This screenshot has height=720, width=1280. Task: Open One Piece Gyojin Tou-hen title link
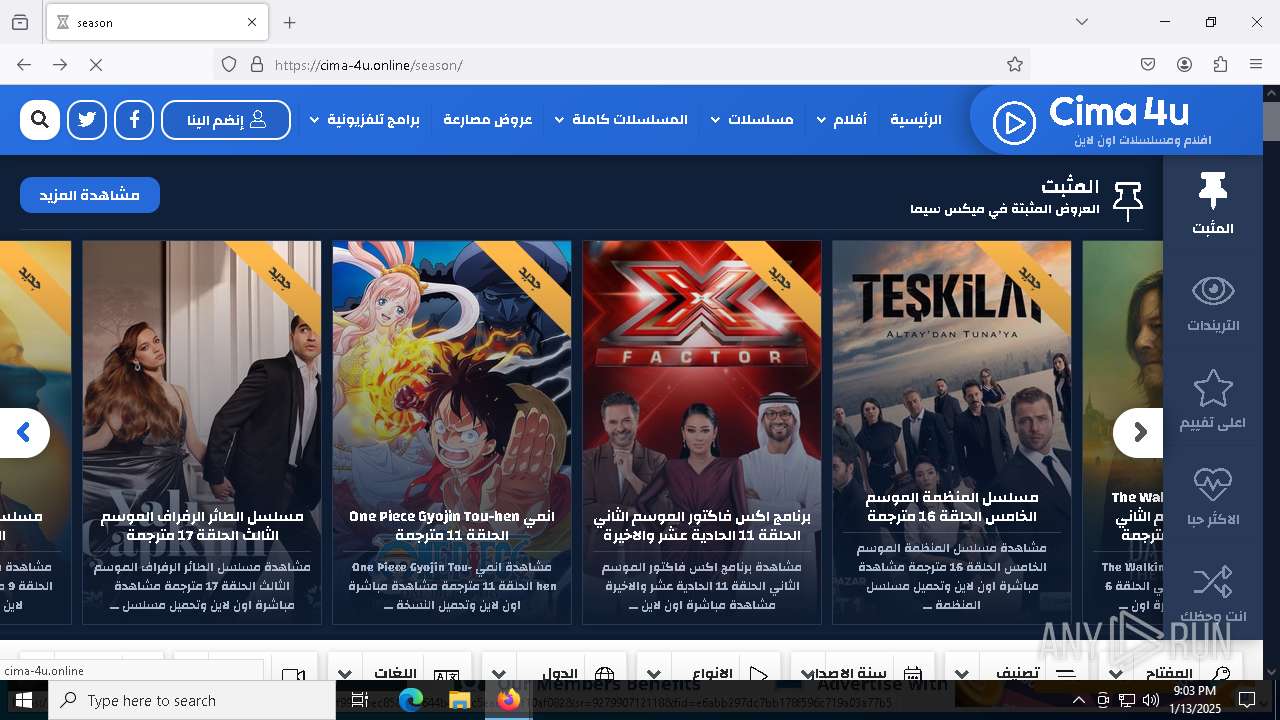(x=452, y=526)
